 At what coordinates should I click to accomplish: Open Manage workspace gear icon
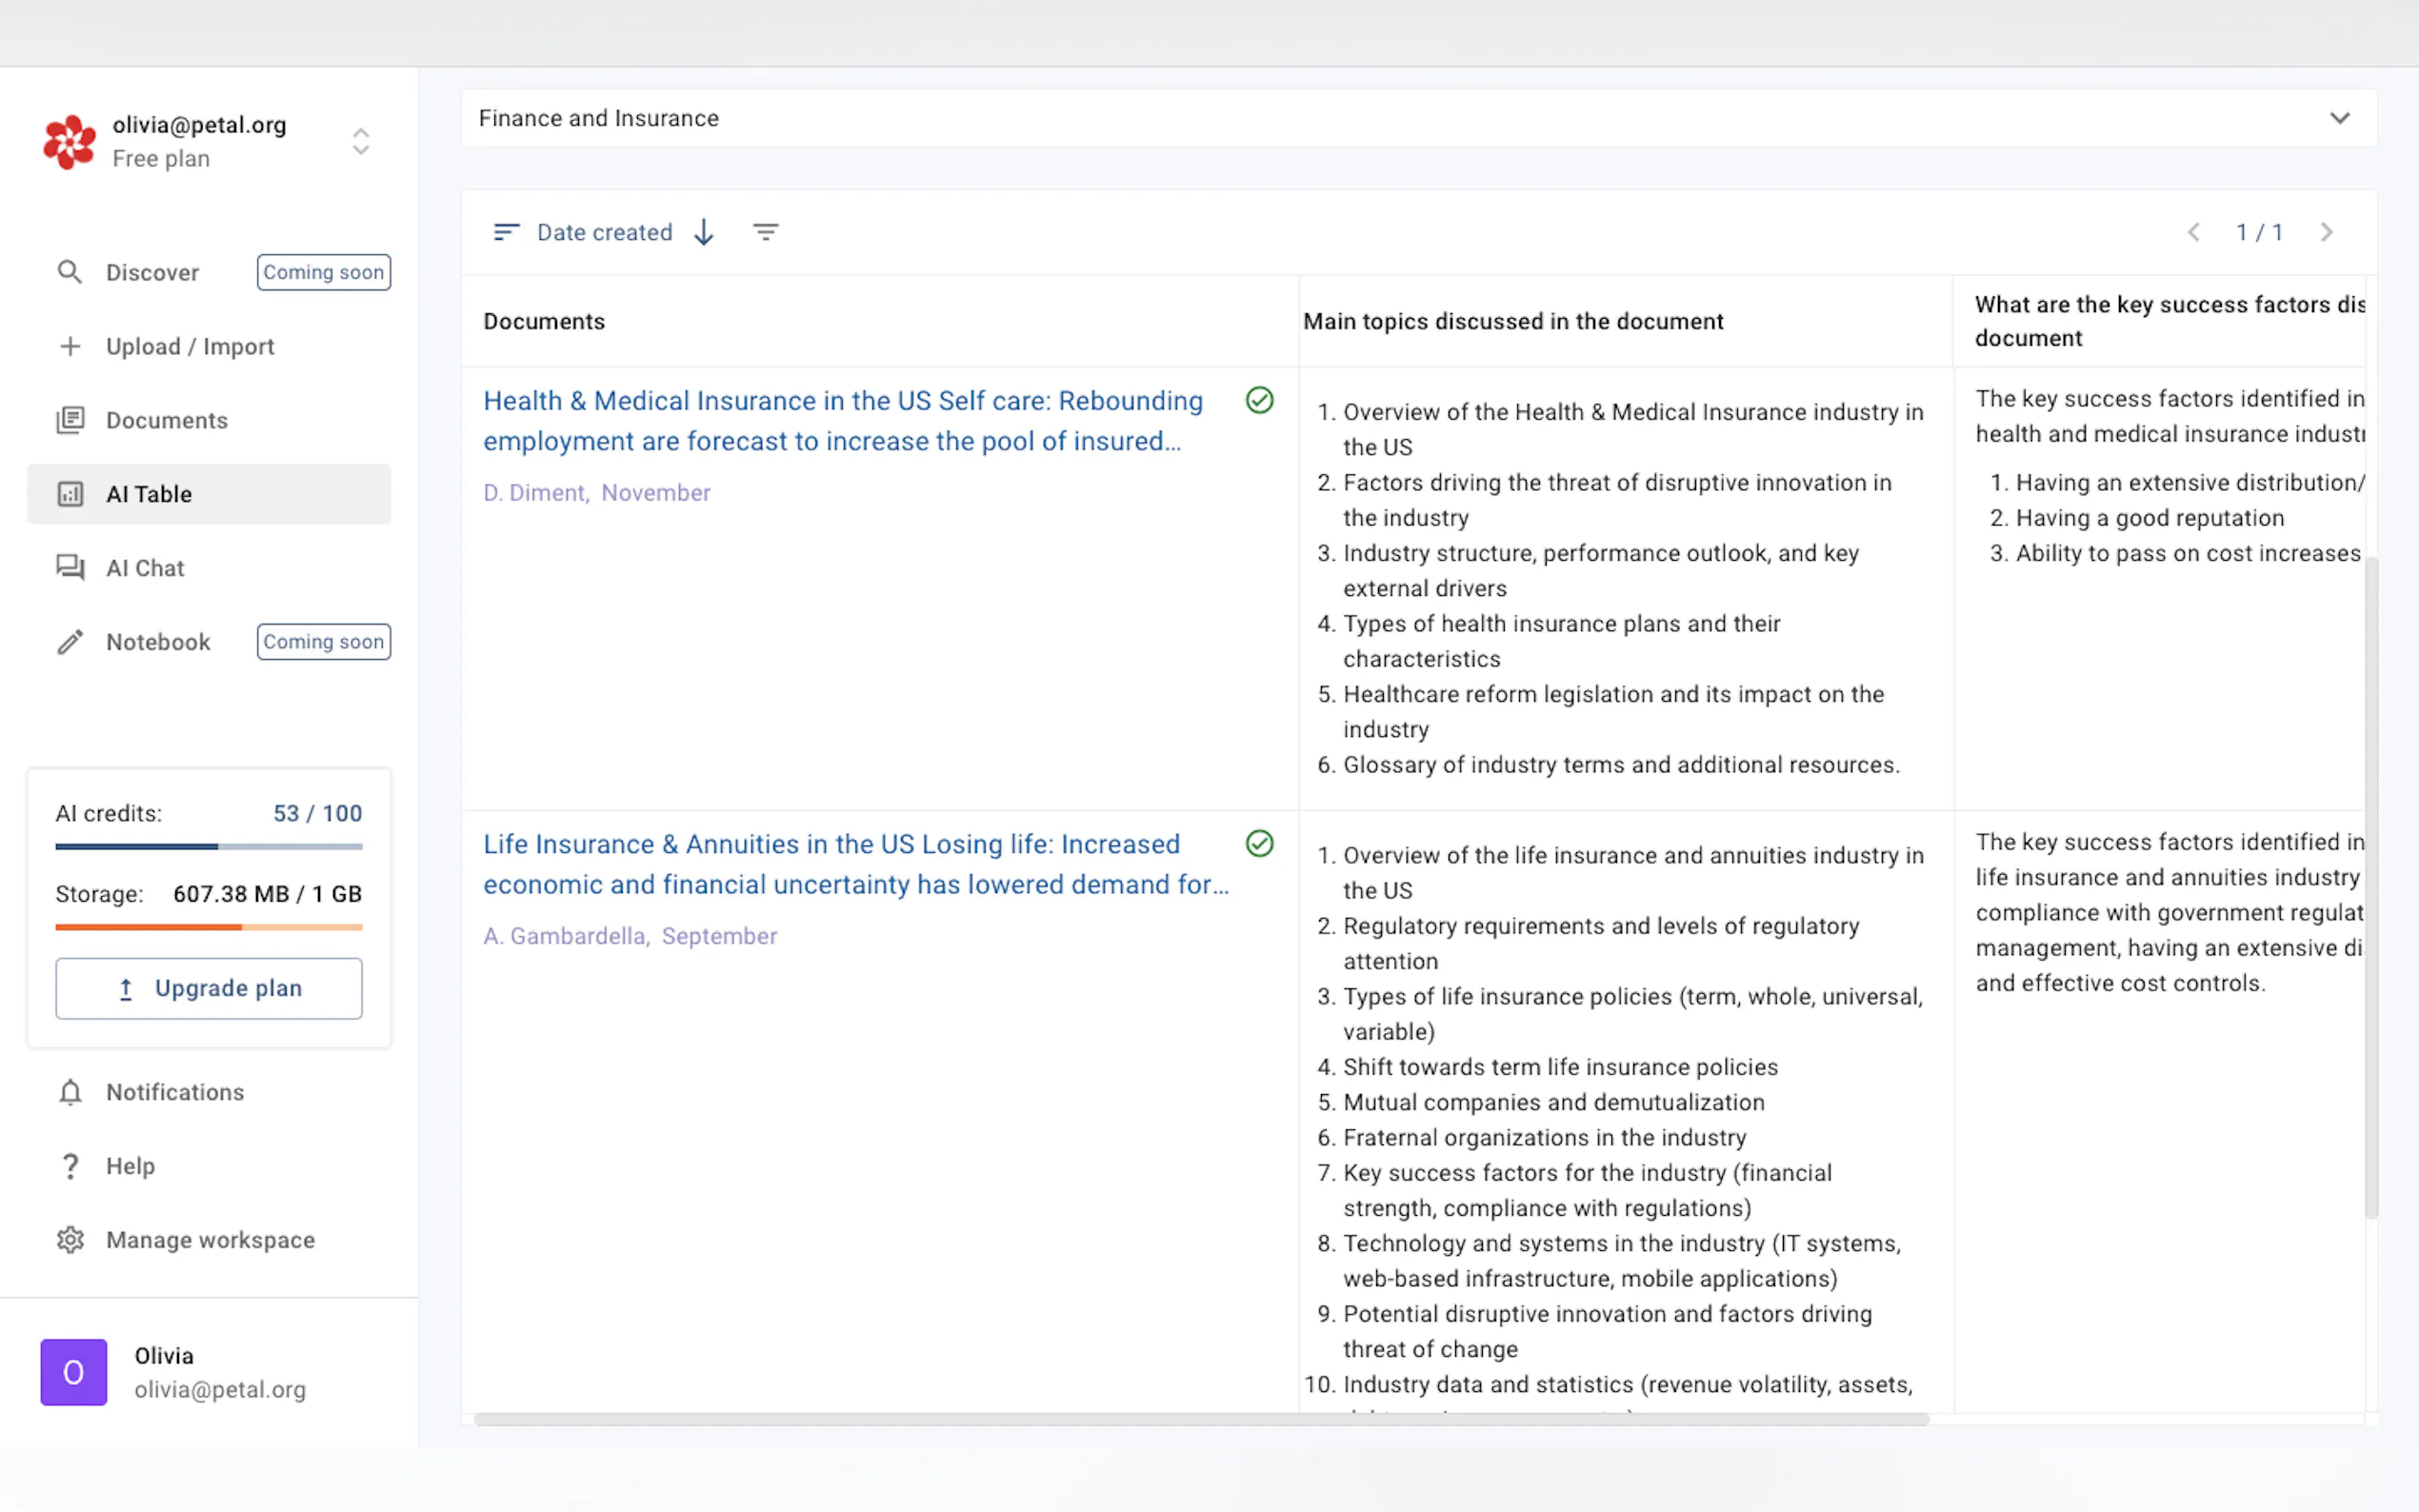(69, 1240)
